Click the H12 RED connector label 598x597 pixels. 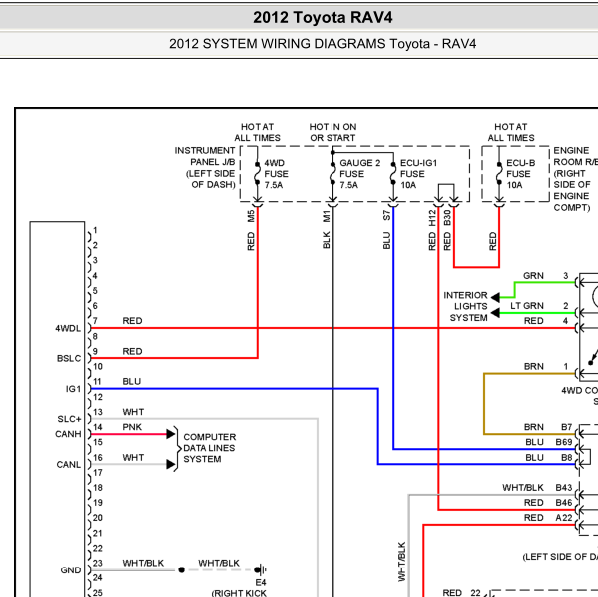(x=432, y=218)
